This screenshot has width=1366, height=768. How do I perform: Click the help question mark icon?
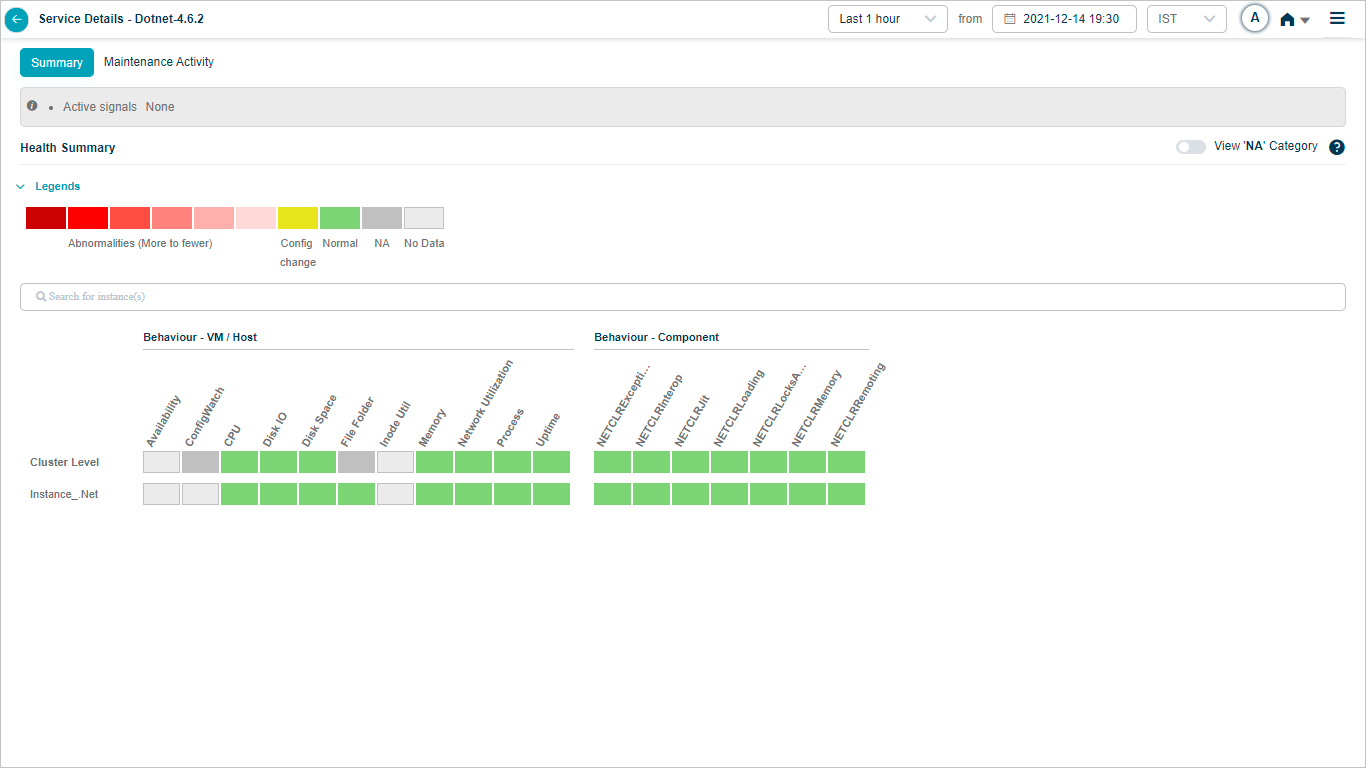tap(1337, 147)
